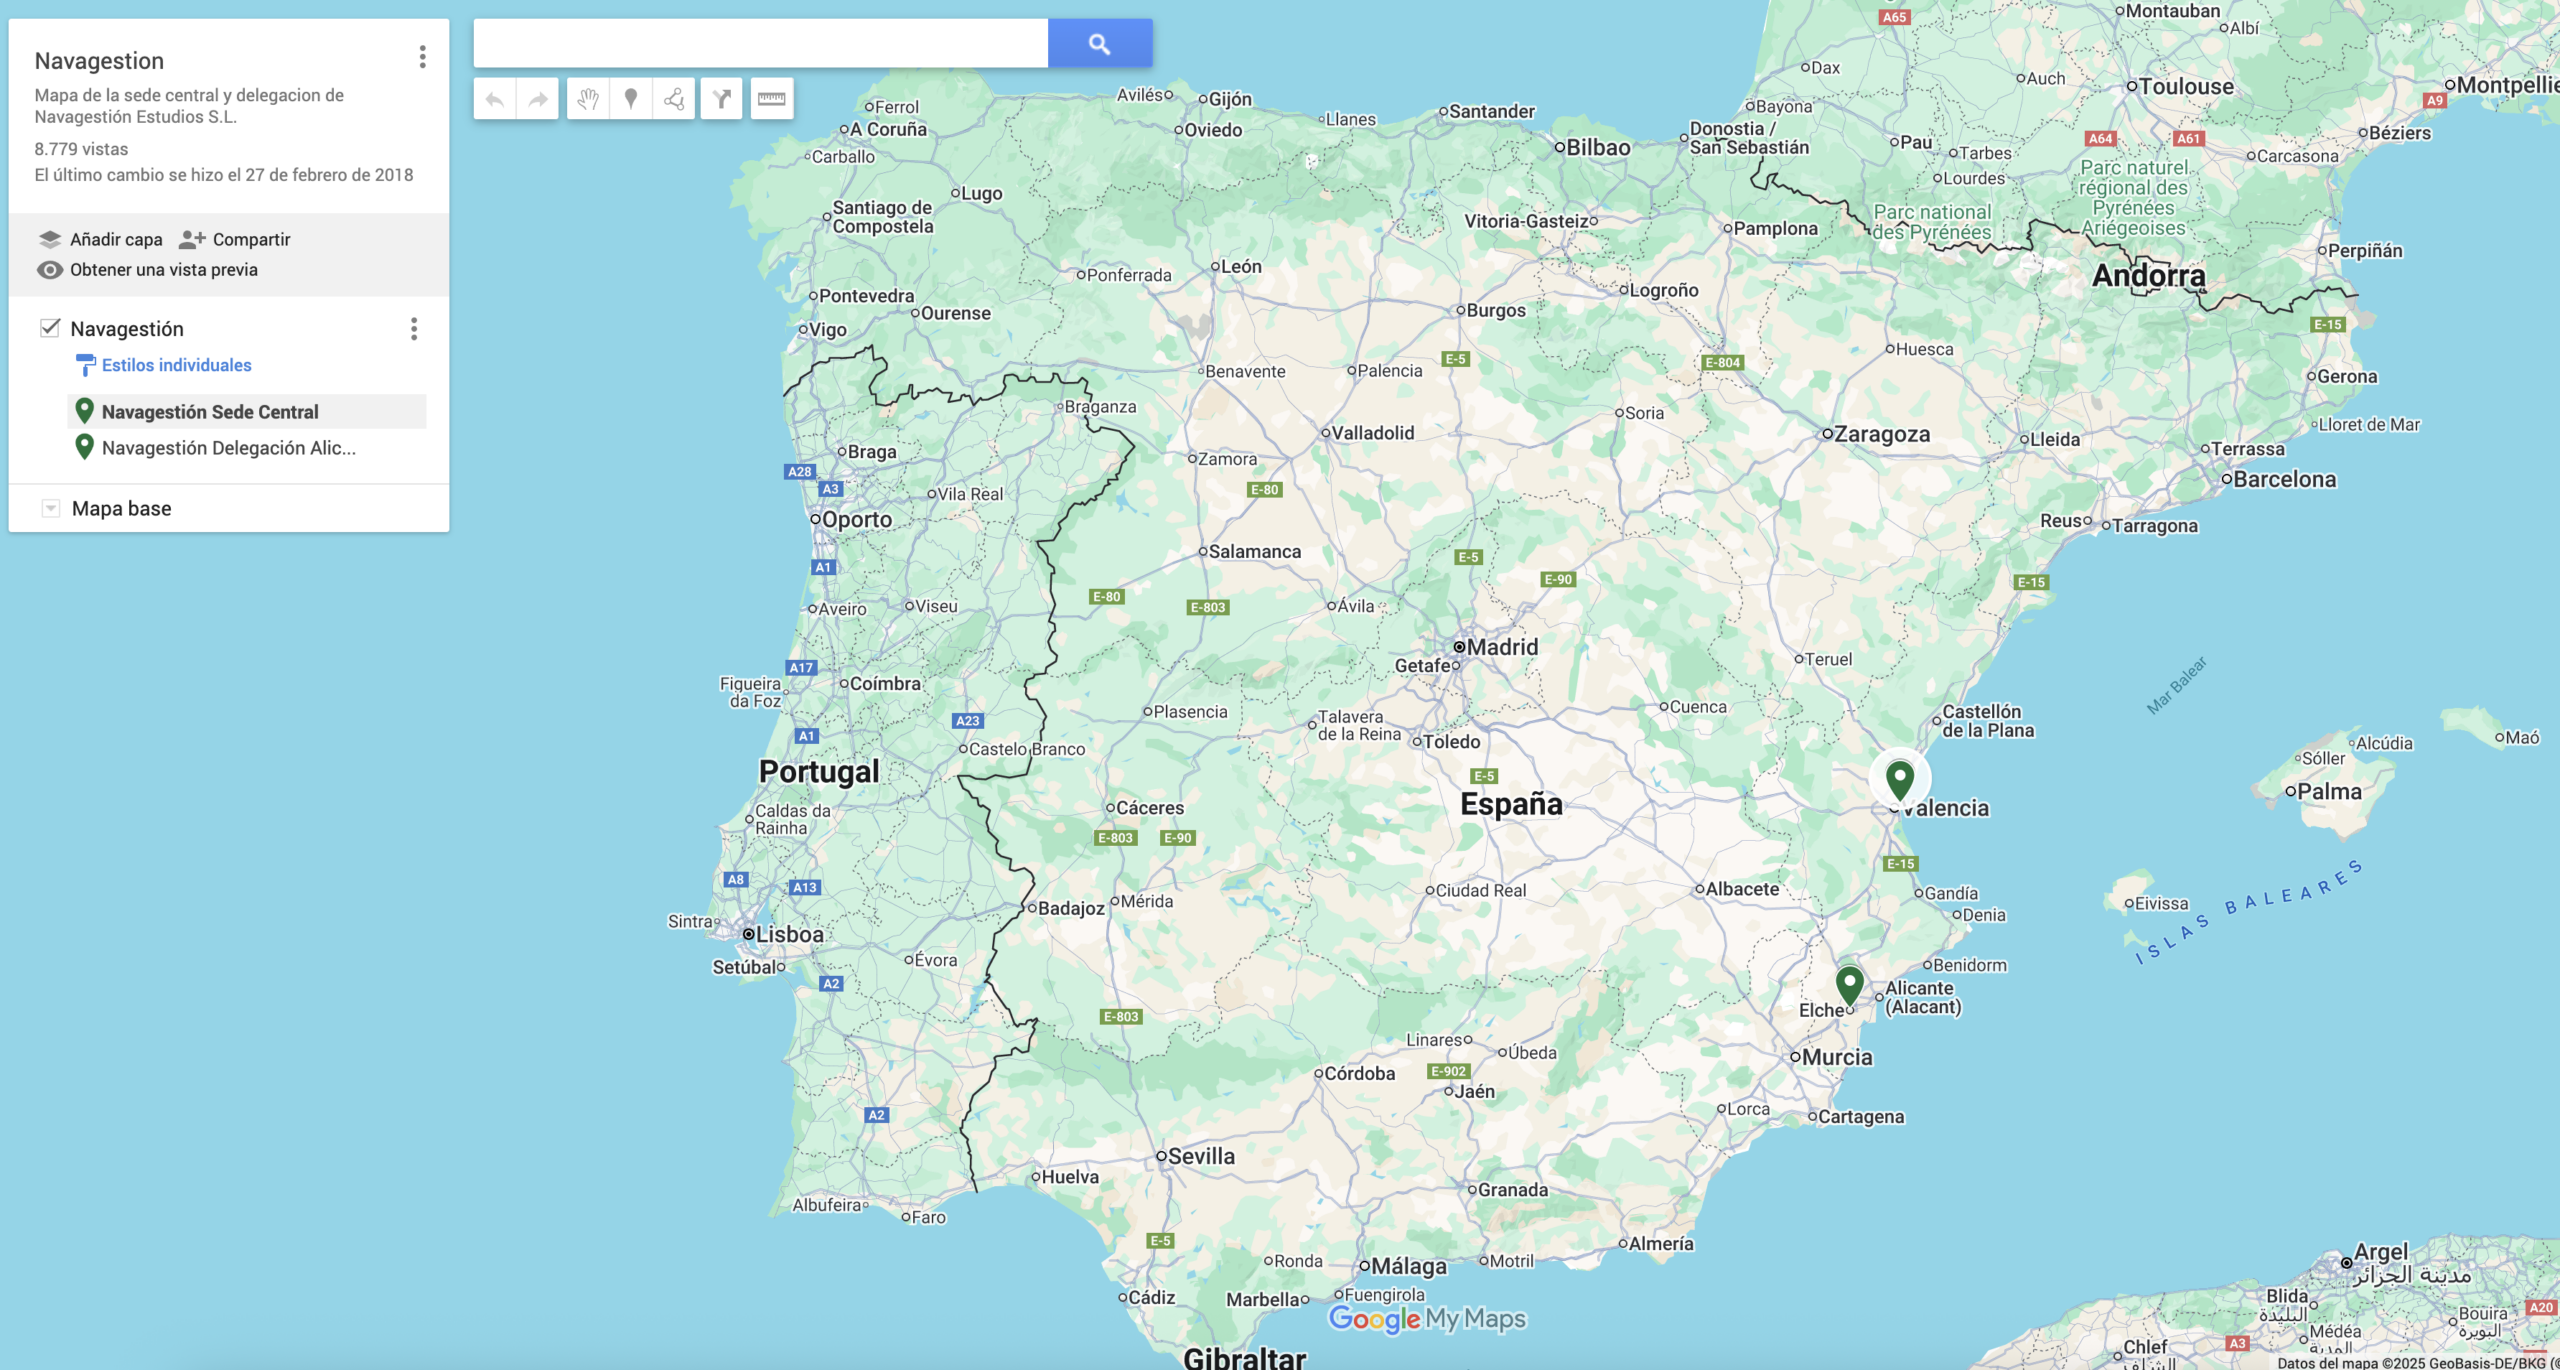
Task: Expand the Mapa base dropdown arrow
Action: click(x=50, y=508)
